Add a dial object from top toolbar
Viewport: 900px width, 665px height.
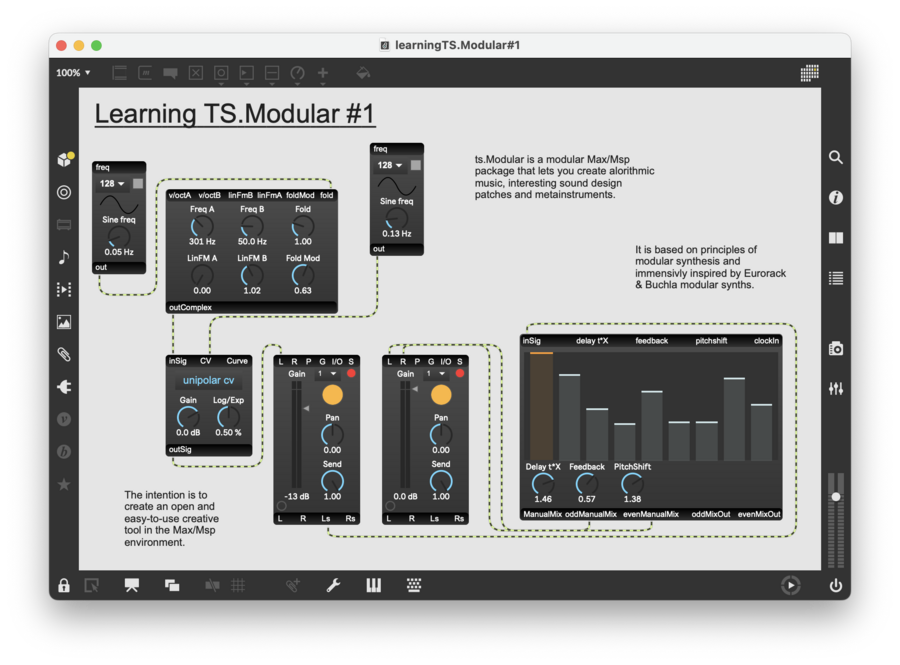(x=297, y=73)
